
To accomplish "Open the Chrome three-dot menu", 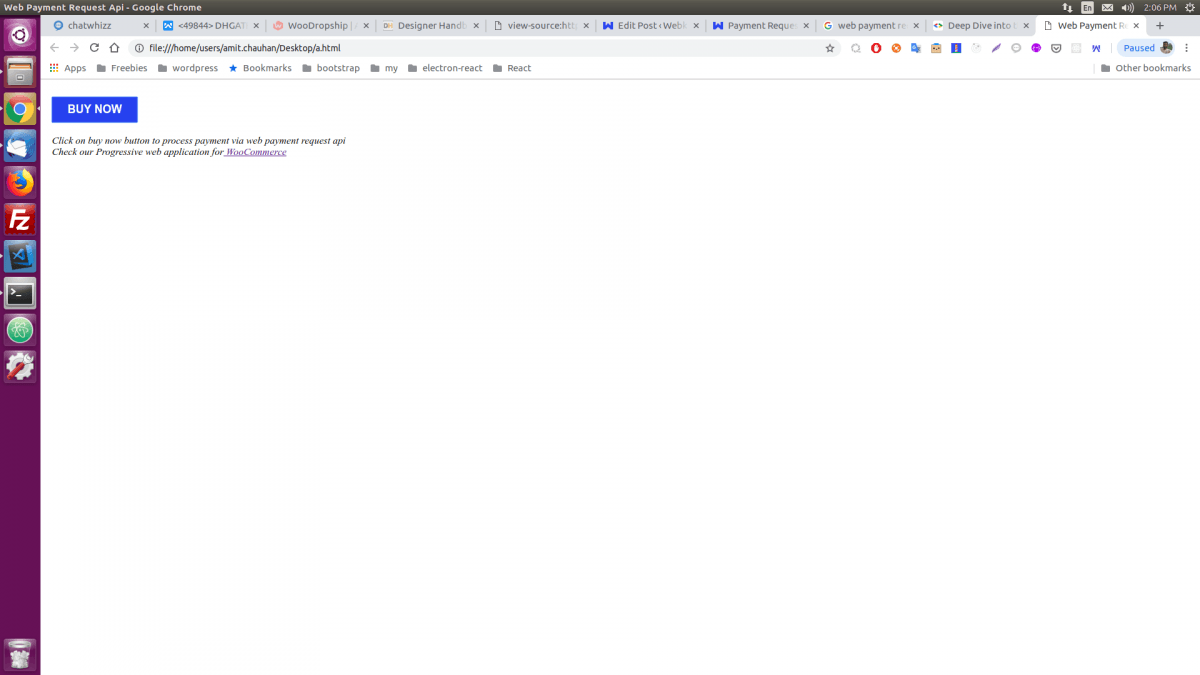I will tap(1187, 47).
